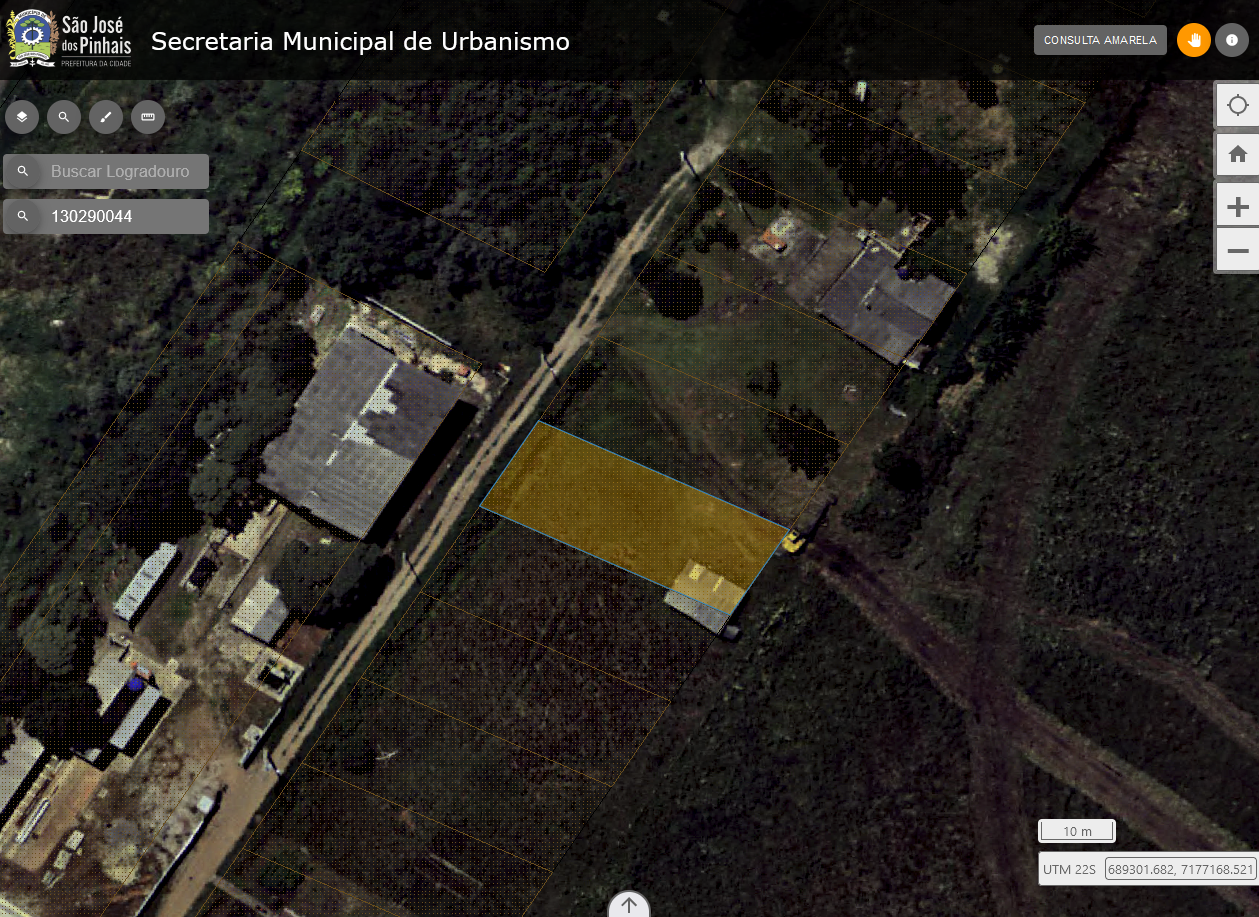Screen dimensions: 1259x917
Task: Activate the orange hand pan tool
Action: coord(1194,40)
